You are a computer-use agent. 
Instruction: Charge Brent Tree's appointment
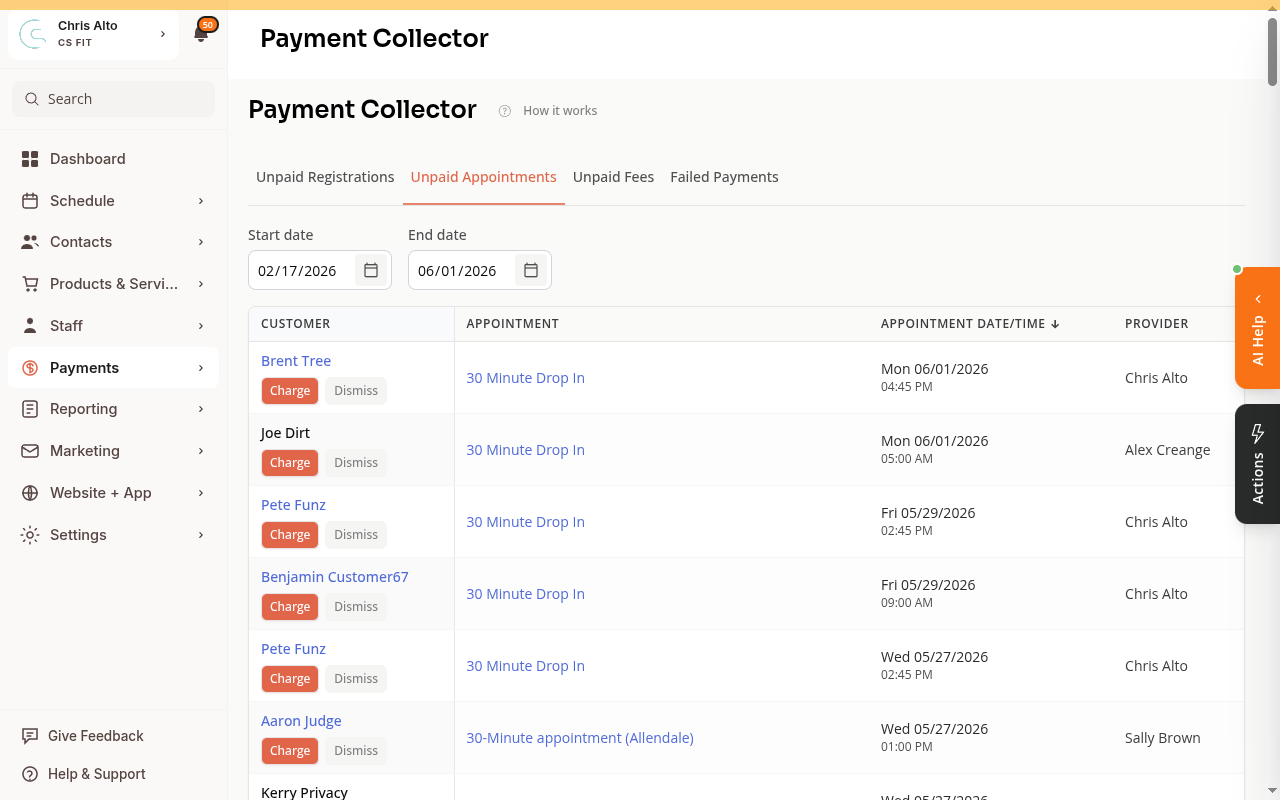pyautogui.click(x=290, y=391)
